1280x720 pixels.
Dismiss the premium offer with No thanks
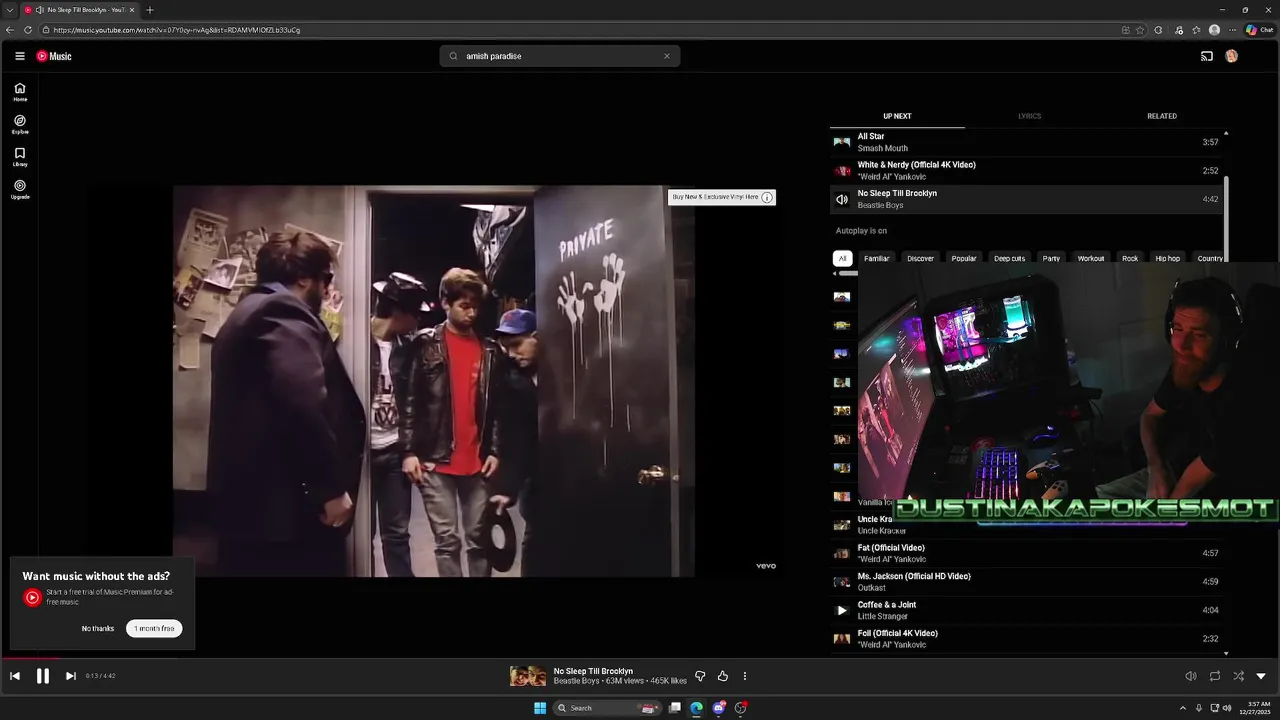[98, 628]
